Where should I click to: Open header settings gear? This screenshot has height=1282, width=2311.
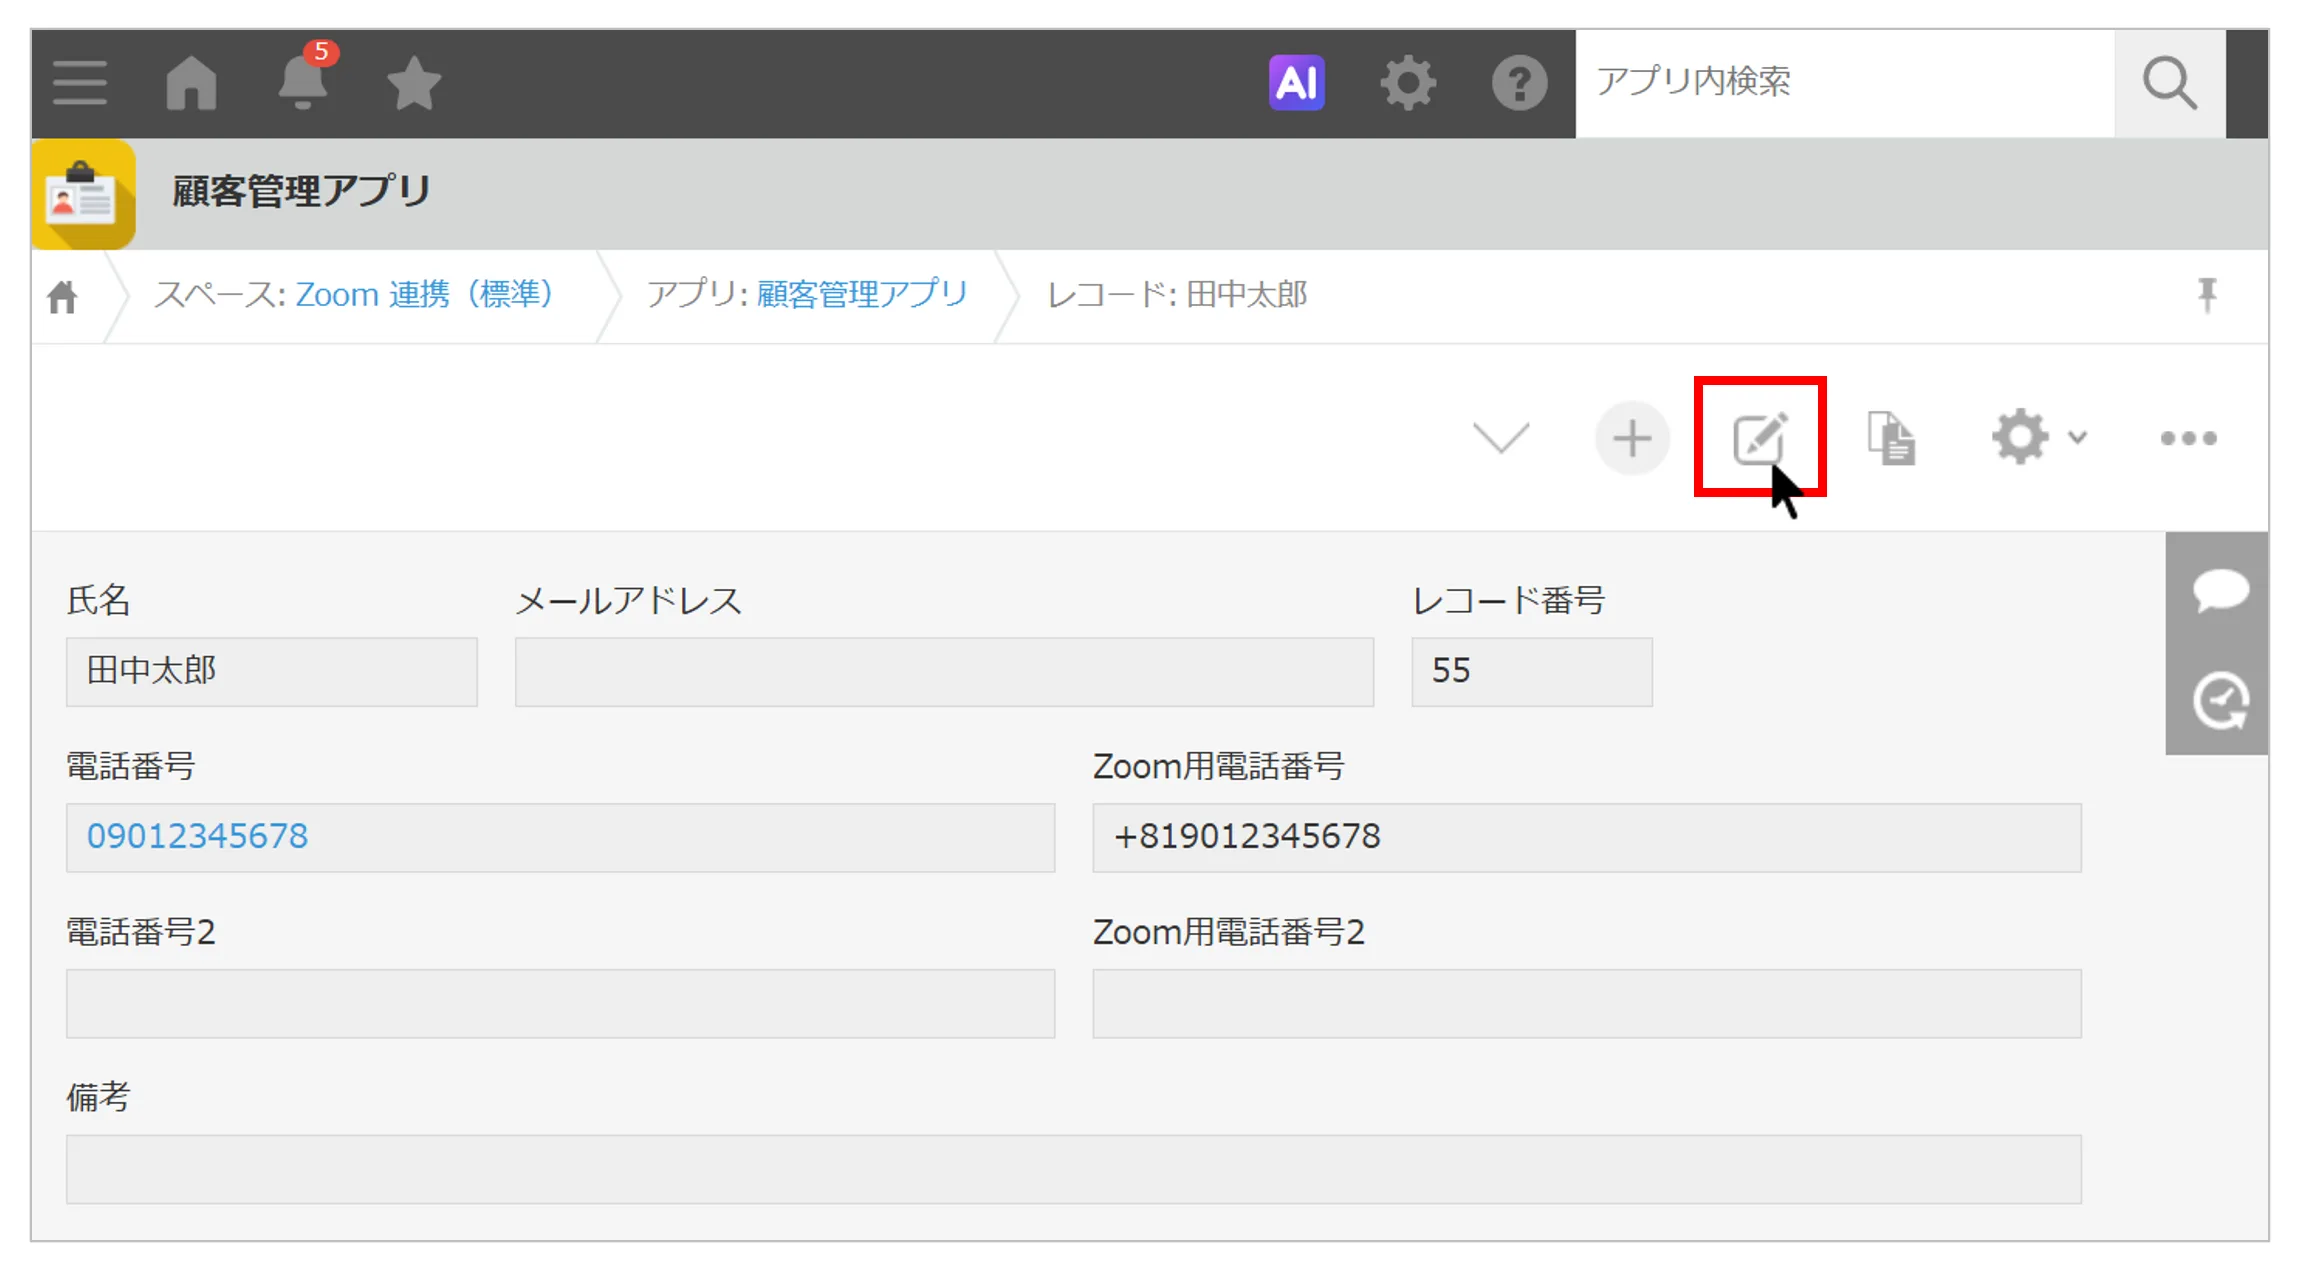(1408, 82)
